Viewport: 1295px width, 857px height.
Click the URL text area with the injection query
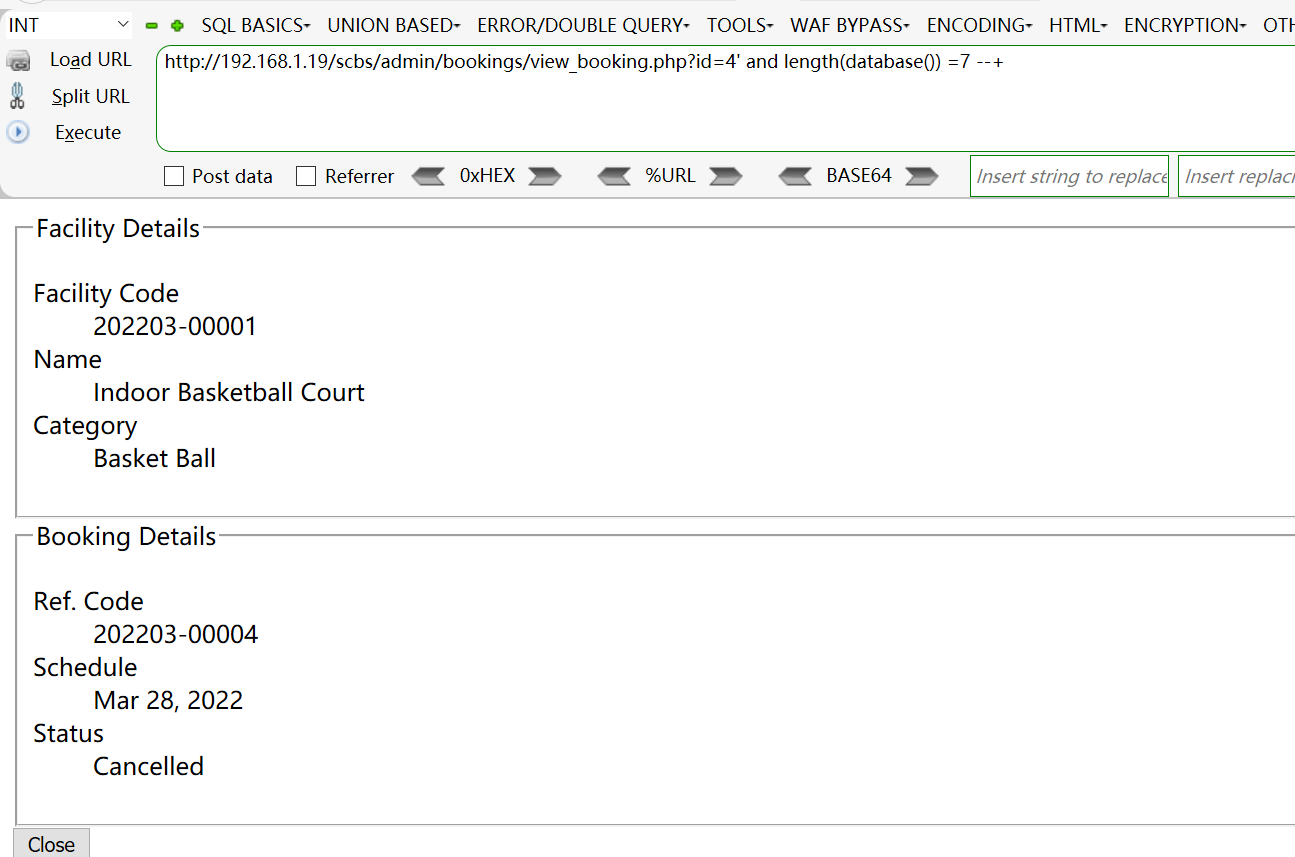[725, 98]
